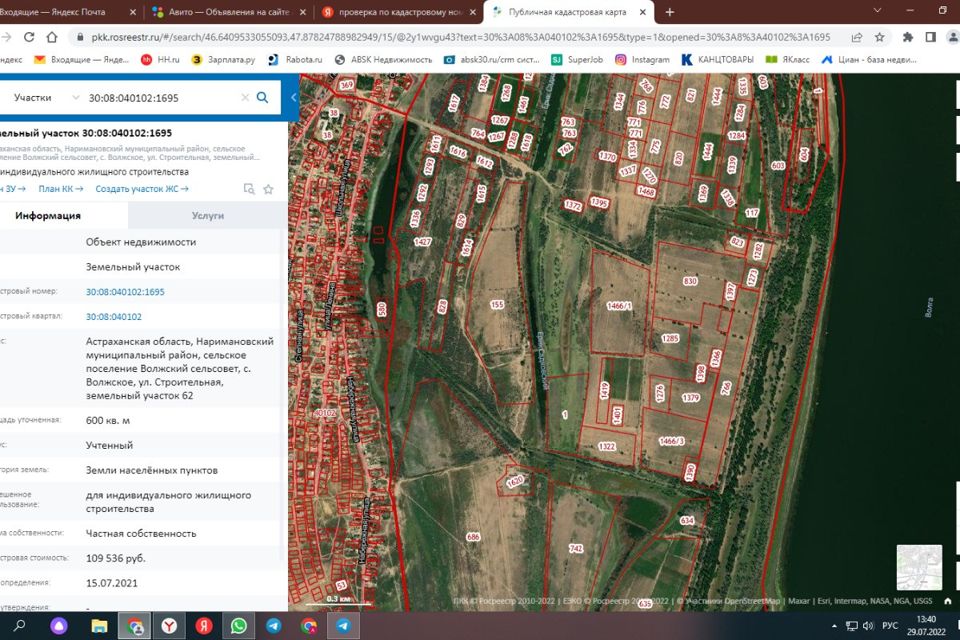The image size is (960, 640).
Task: Click the date value 15.07.2021
Action: [x=111, y=583]
